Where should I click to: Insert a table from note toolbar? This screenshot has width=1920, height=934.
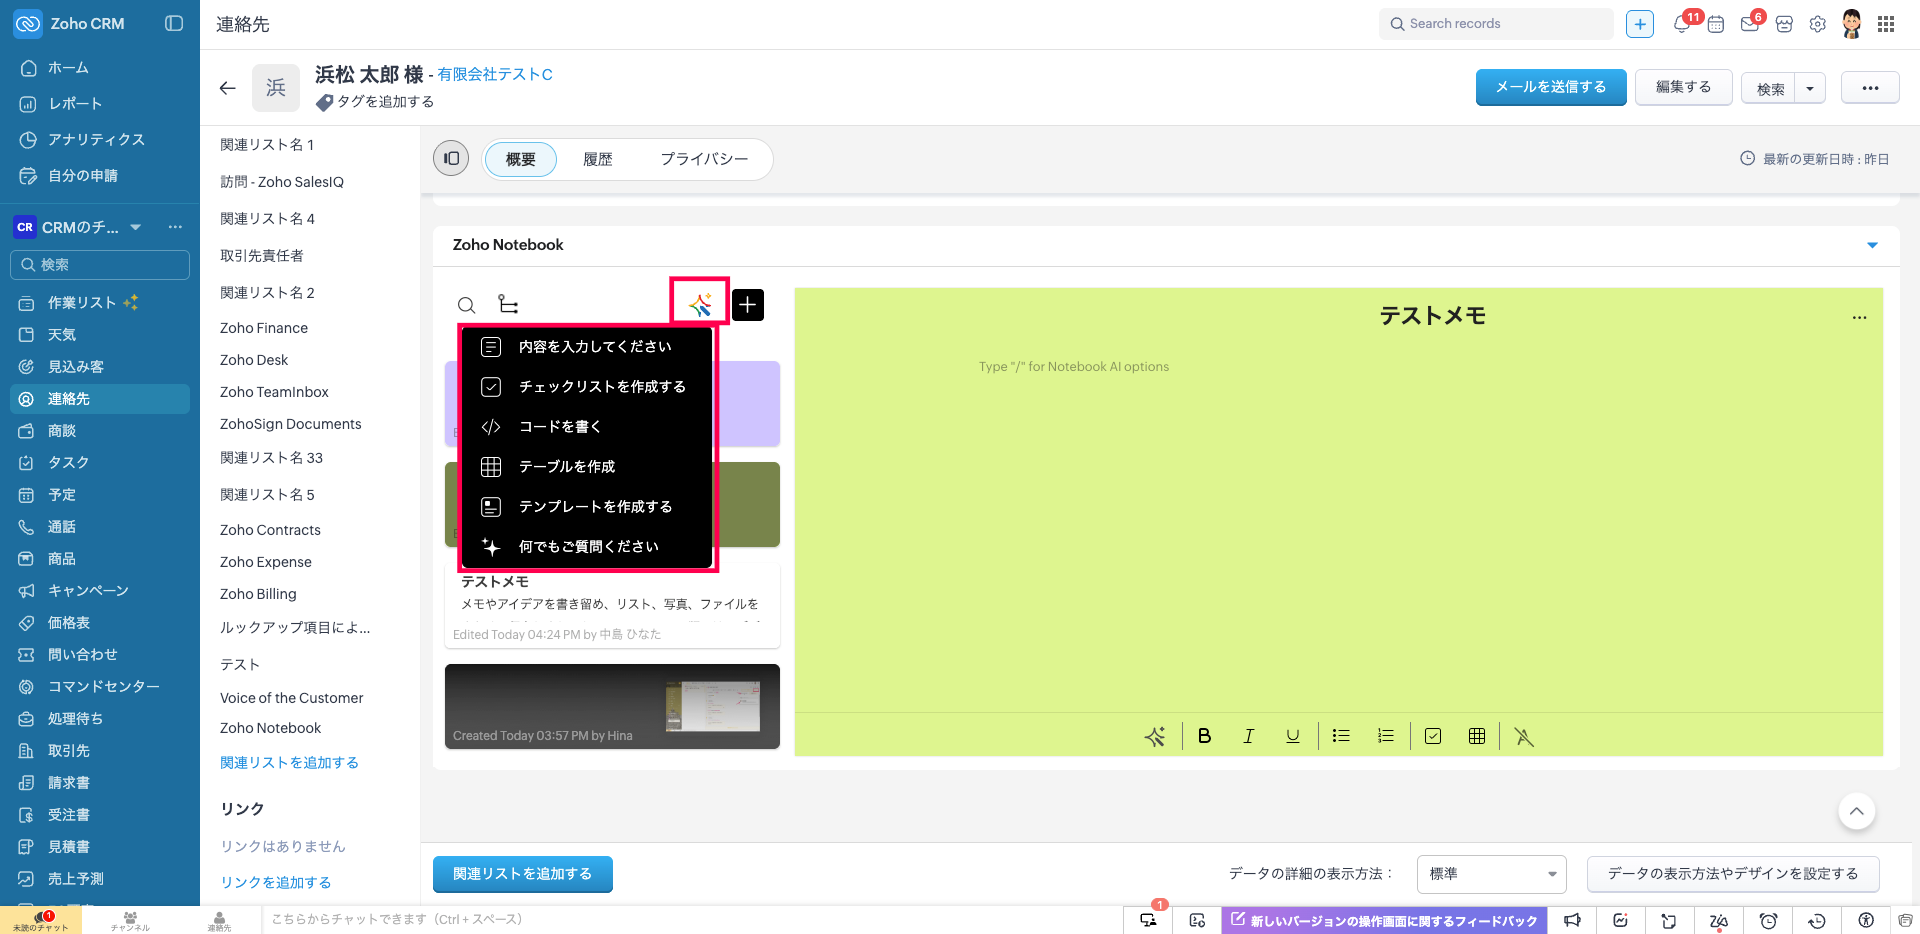[1476, 736]
